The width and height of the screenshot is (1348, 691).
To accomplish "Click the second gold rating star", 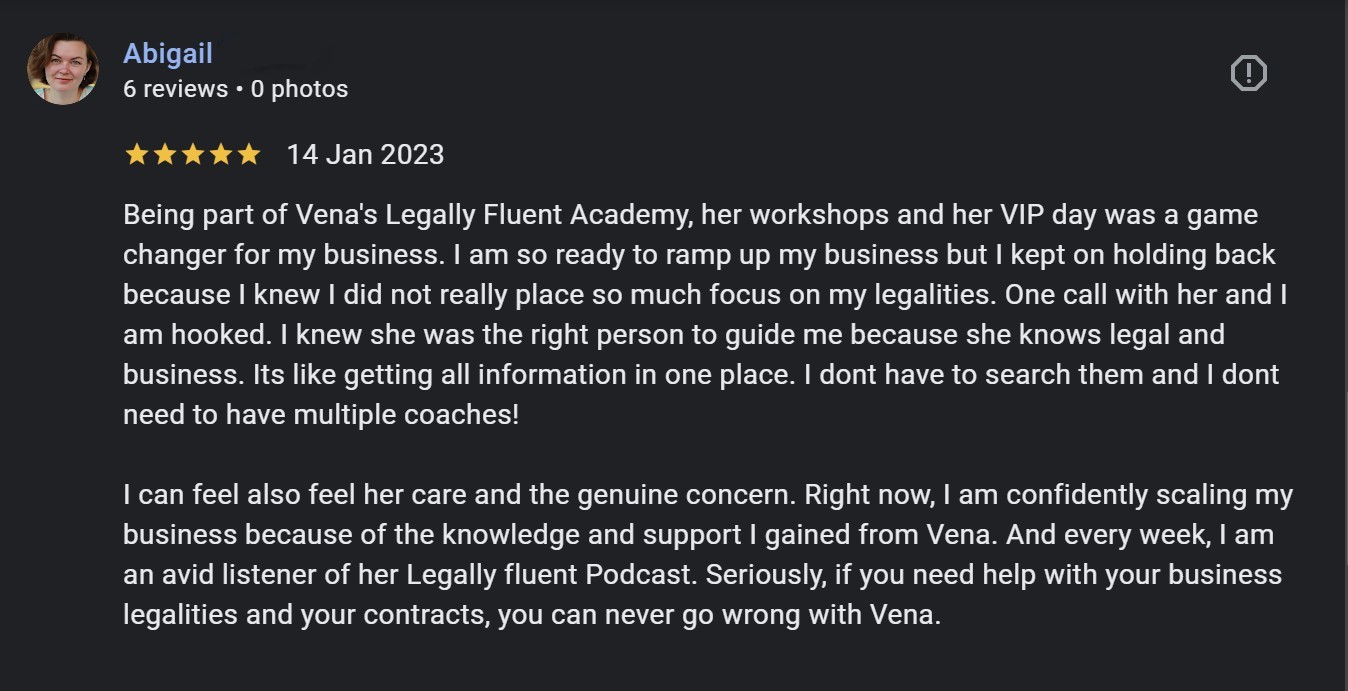I will point(164,155).
